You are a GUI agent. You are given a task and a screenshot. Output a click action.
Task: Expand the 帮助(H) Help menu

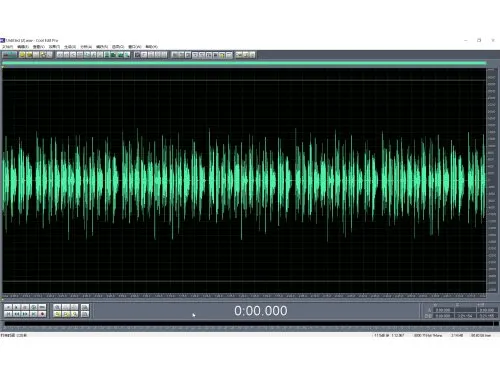[152, 47]
